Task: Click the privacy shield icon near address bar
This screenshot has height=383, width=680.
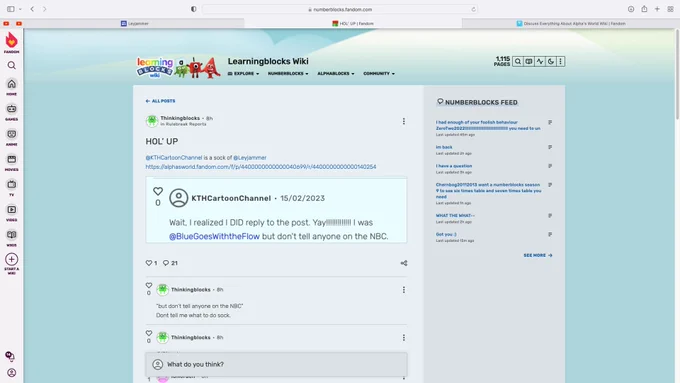Action: tap(193, 9)
